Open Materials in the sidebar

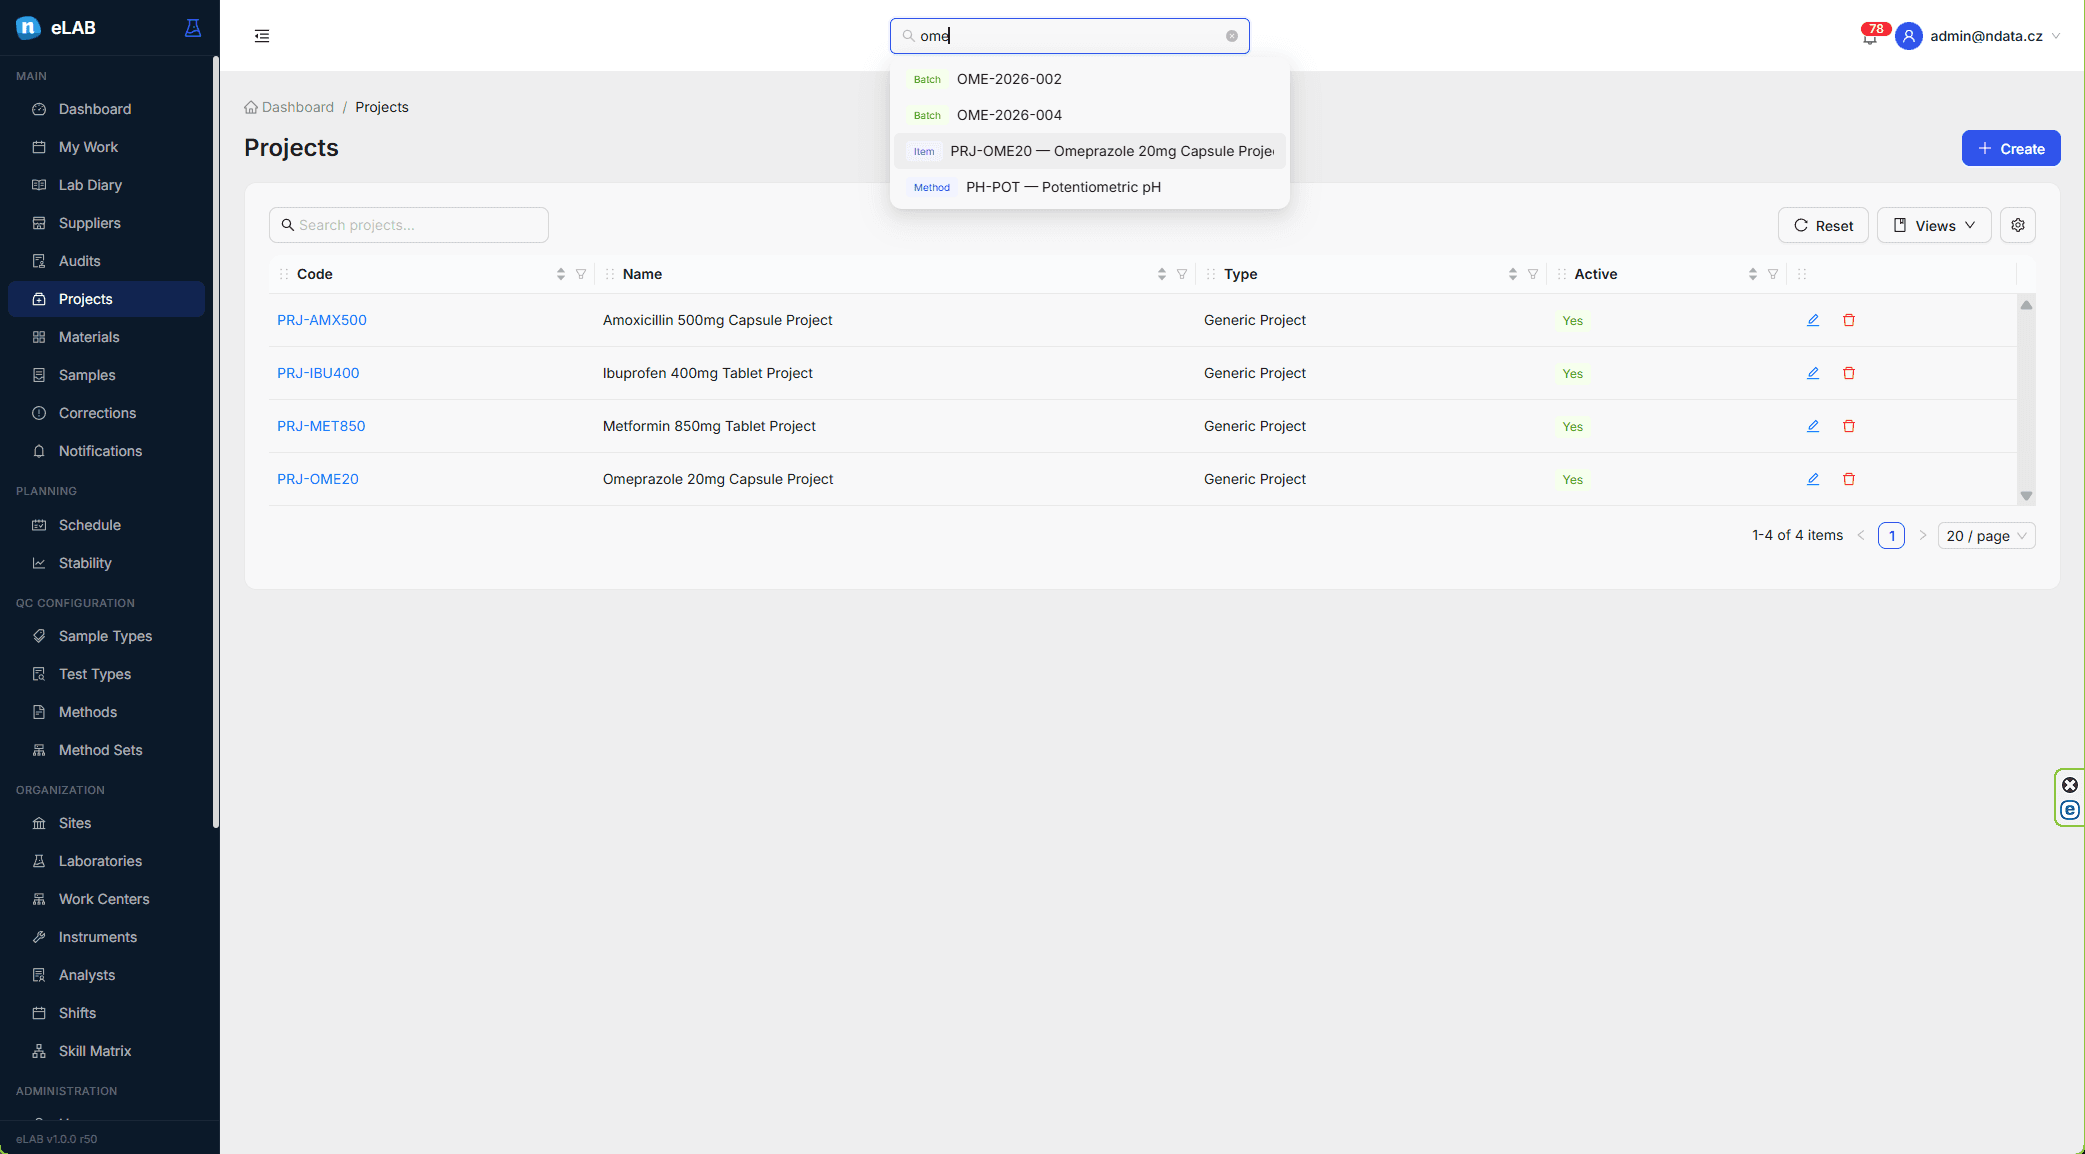pyautogui.click(x=106, y=337)
